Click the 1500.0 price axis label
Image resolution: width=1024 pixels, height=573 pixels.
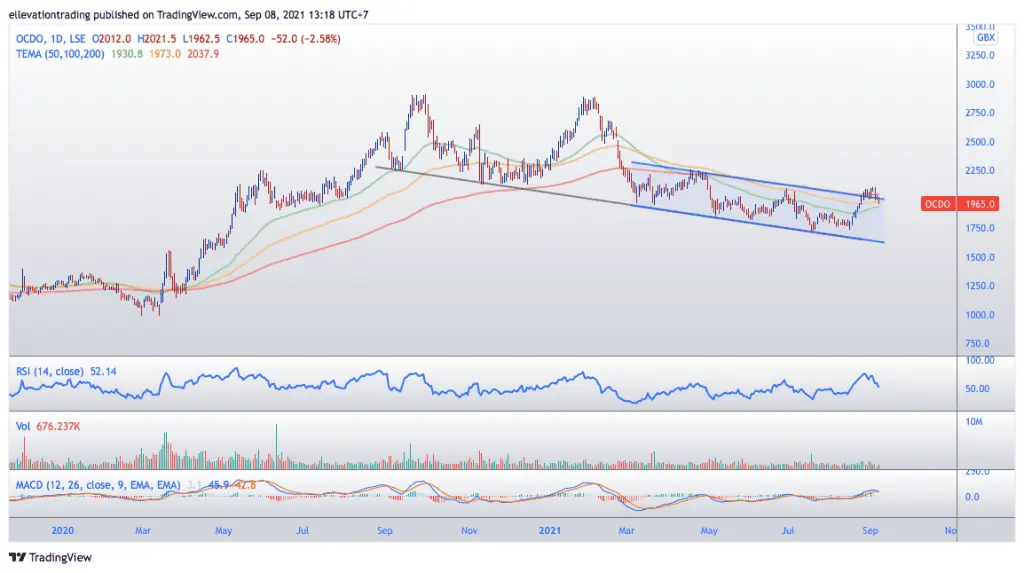pyautogui.click(x=980, y=257)
